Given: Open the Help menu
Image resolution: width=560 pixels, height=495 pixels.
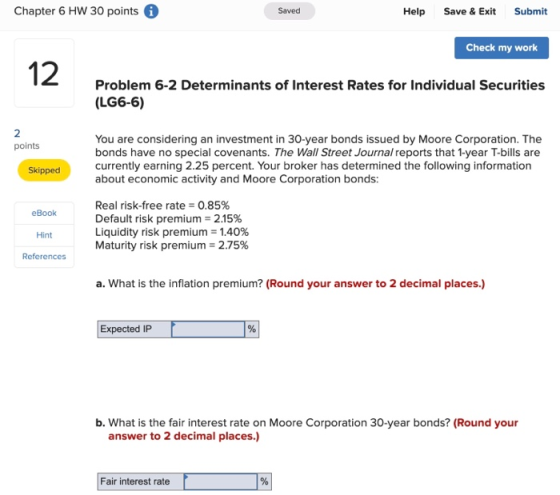Looking at the screenshot, I should click(414, 11).
